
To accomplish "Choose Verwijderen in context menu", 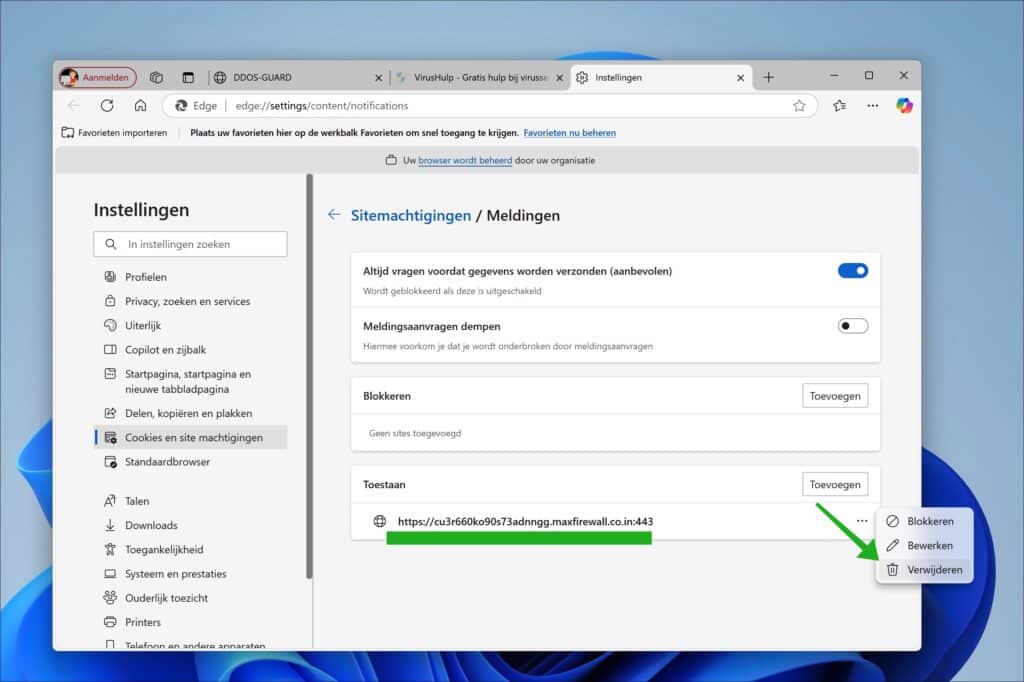I will tap(924, 570).
